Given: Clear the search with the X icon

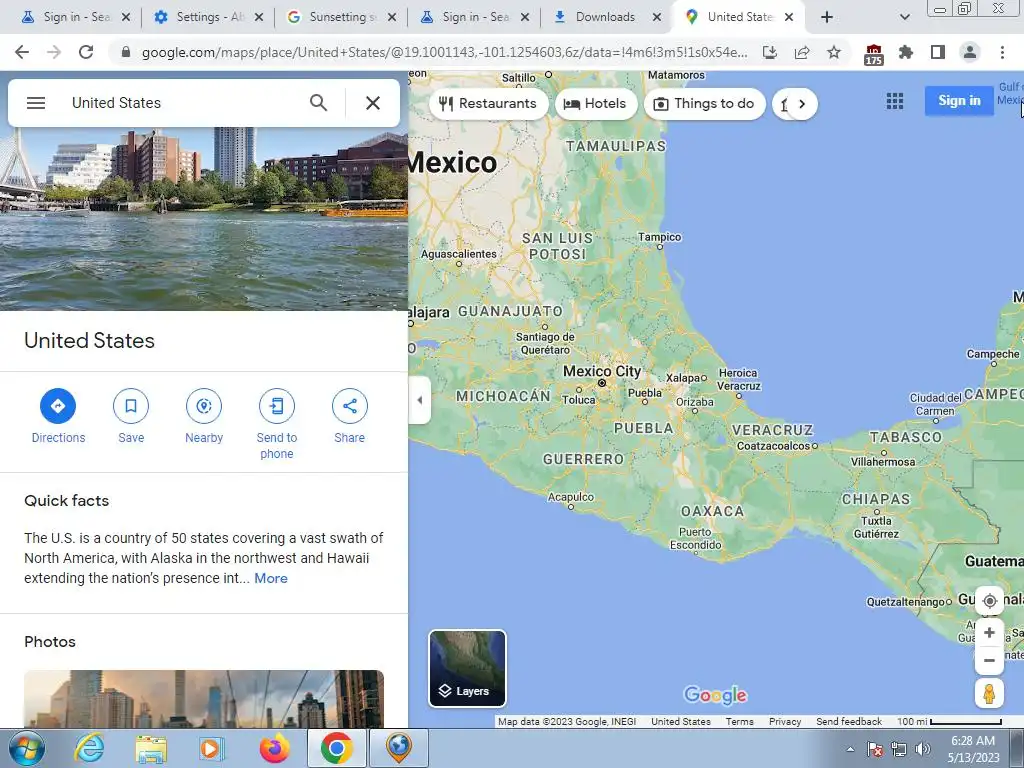Looking at the screenshot, I should pyautogui.click(x=373, y=103).
